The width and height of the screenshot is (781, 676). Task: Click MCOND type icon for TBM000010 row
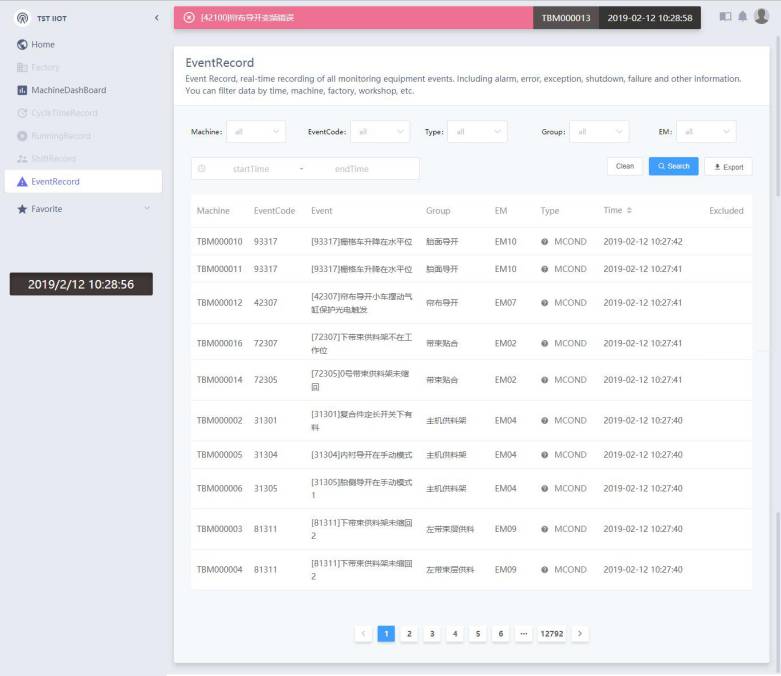(x=545, y=242)
